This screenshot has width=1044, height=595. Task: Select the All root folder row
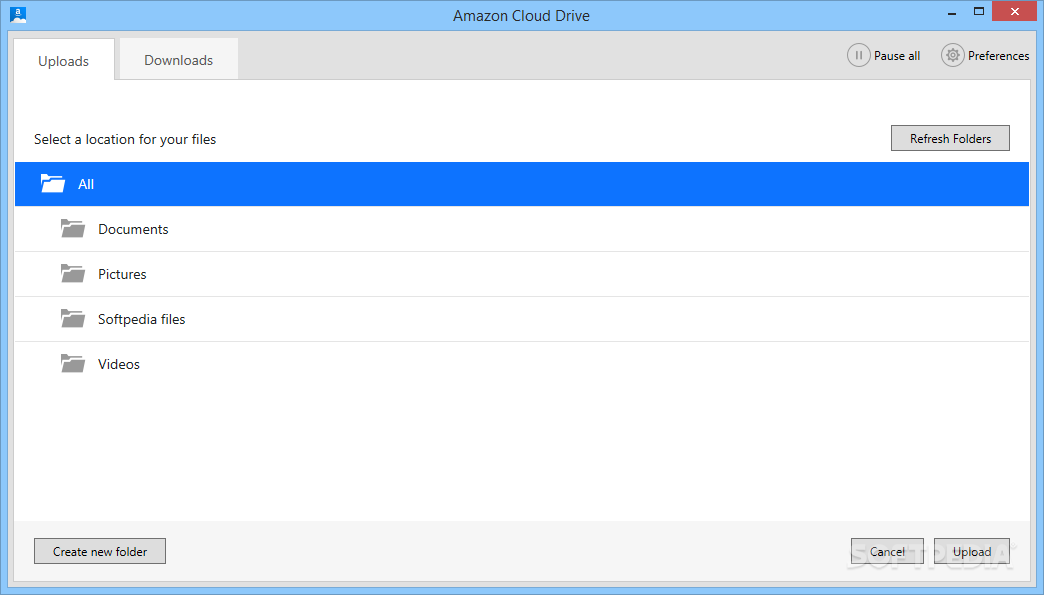[522, 184]
